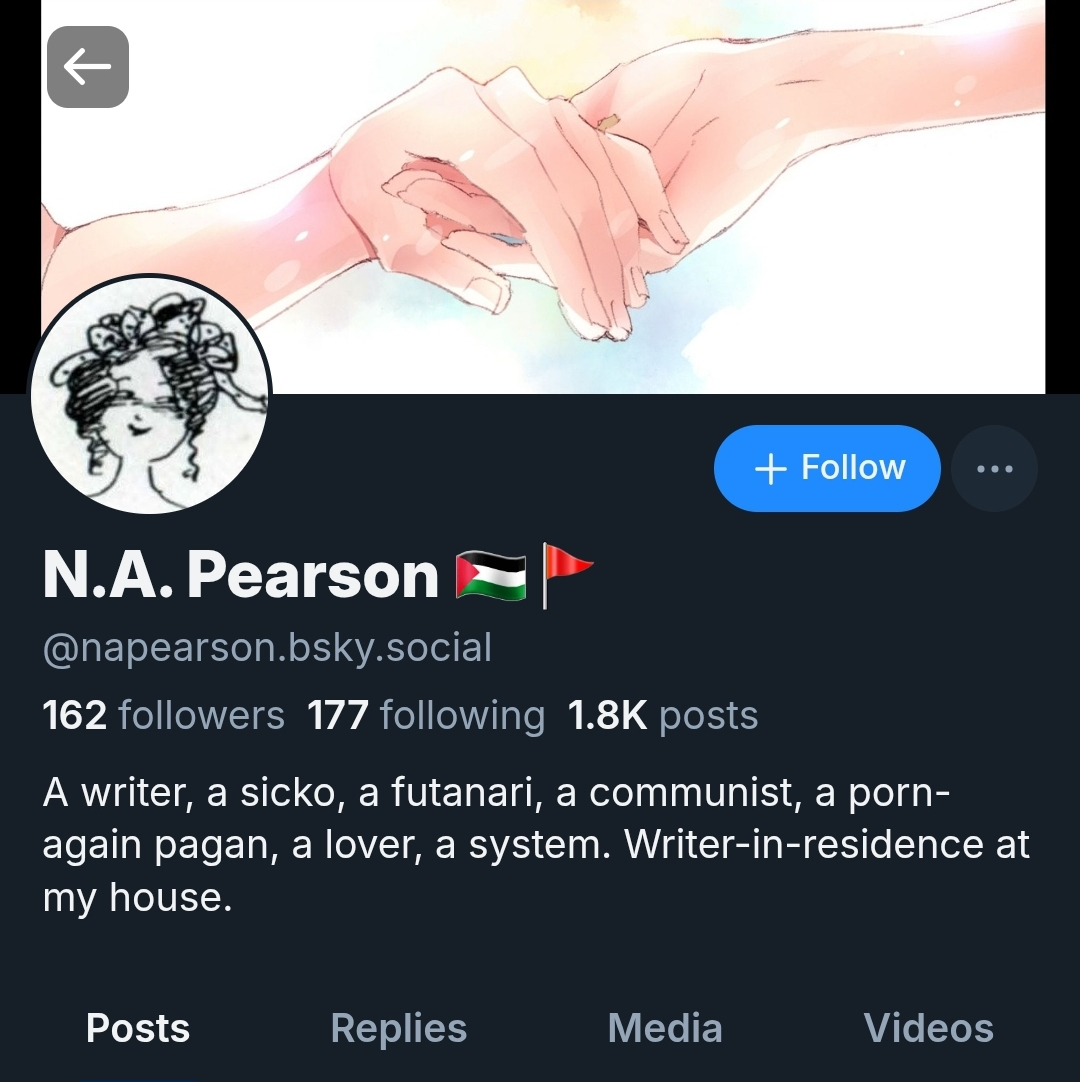
Task: Click the profile bio description text
Action: (536, 845)
